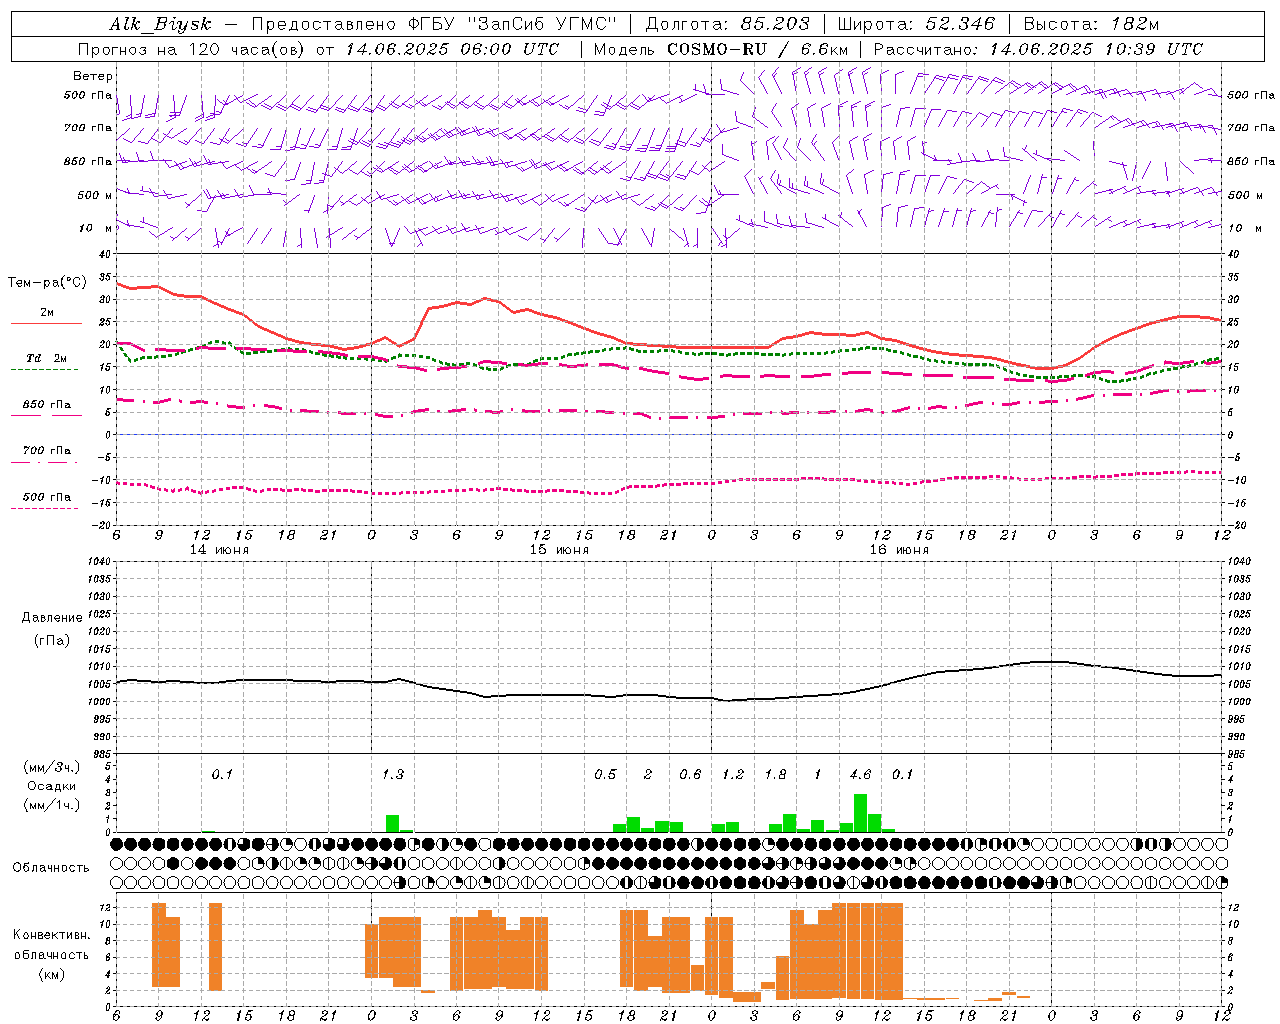Click the (мм/1ч.) precipitation unit label
The image size is (1280, 1024).
52,805
